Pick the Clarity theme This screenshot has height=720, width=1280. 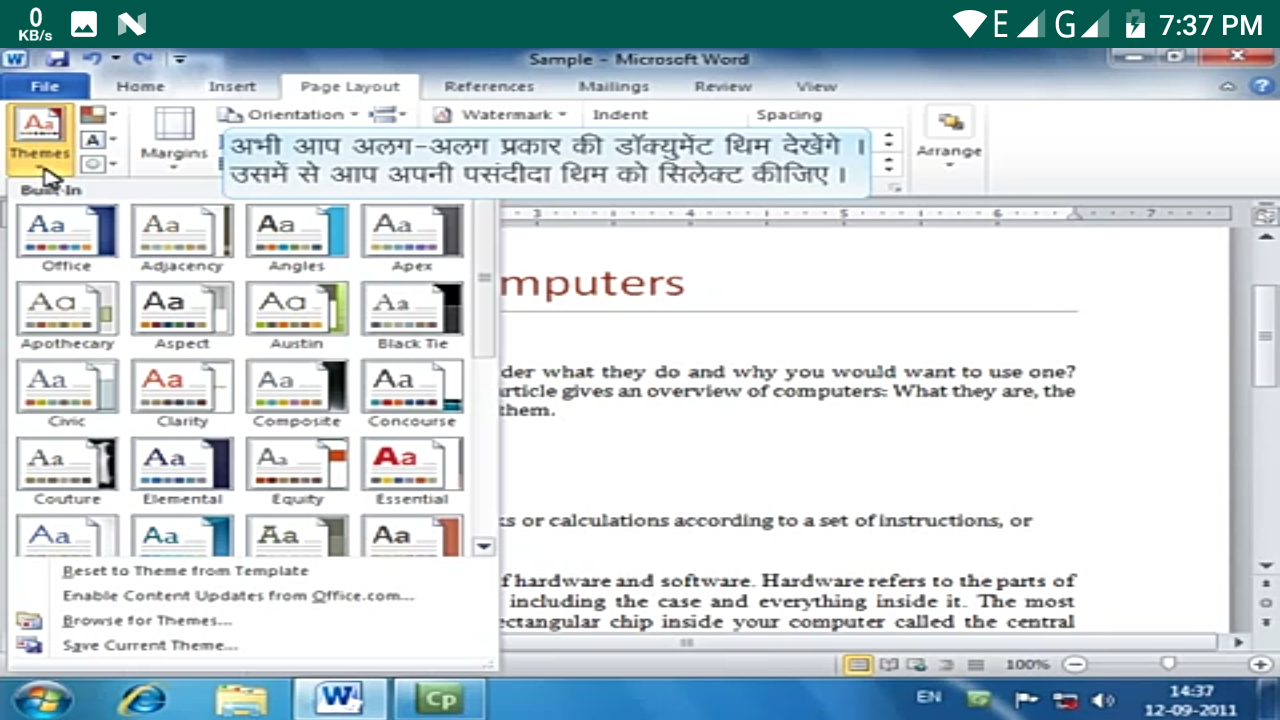point(182,394)
